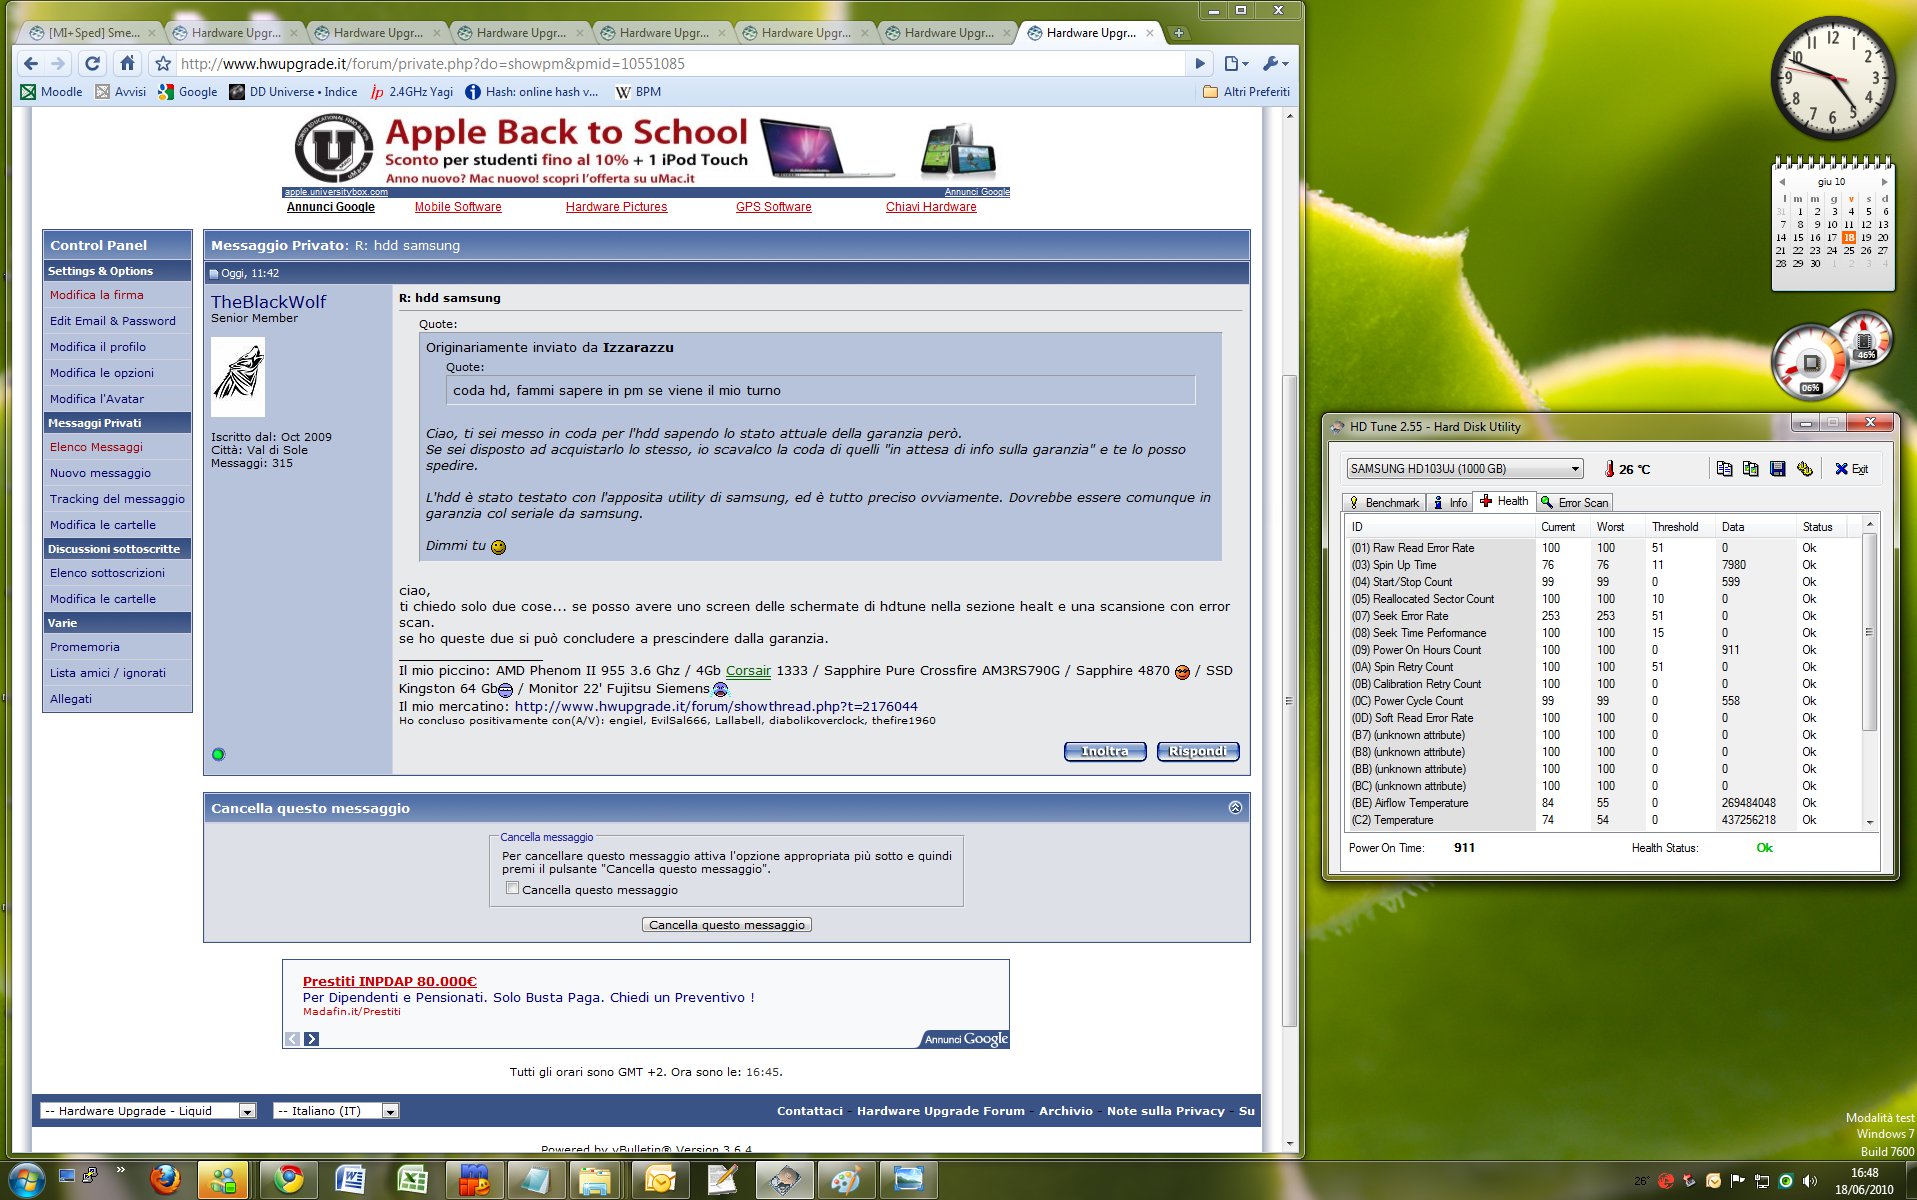Image resolution: width=1917 pixels, height=1200 pixels.
Task: Launch Firefox from the taskbar
Action: [165, 1180]
